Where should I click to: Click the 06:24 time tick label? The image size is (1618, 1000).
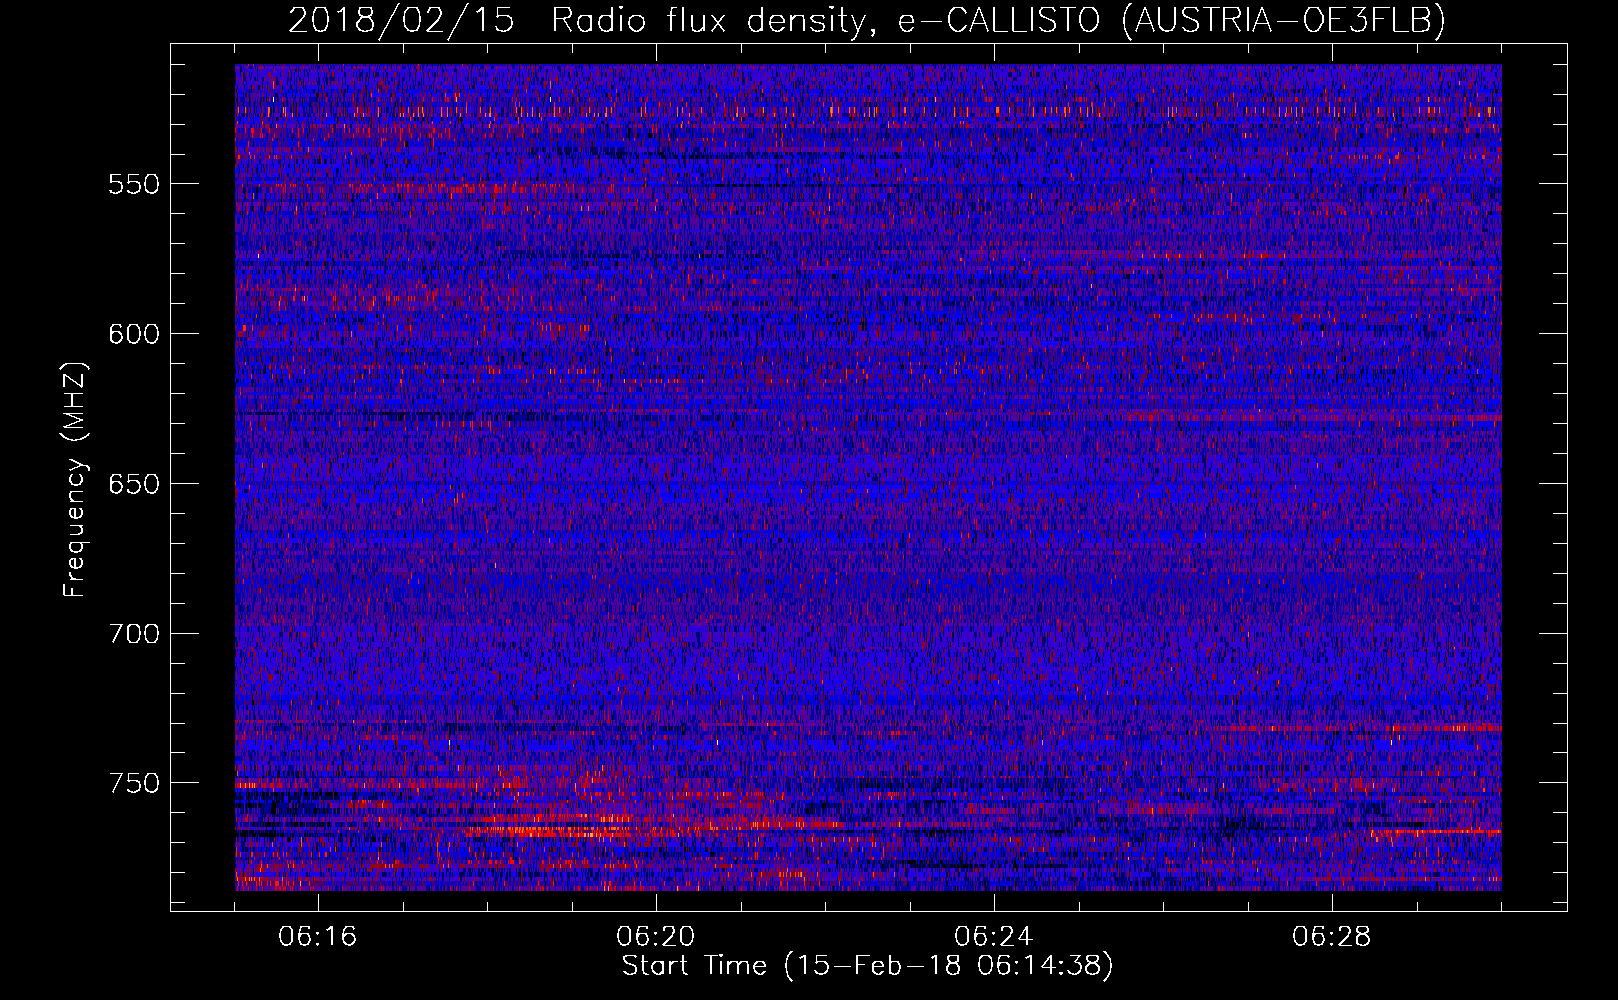(994, 937)
